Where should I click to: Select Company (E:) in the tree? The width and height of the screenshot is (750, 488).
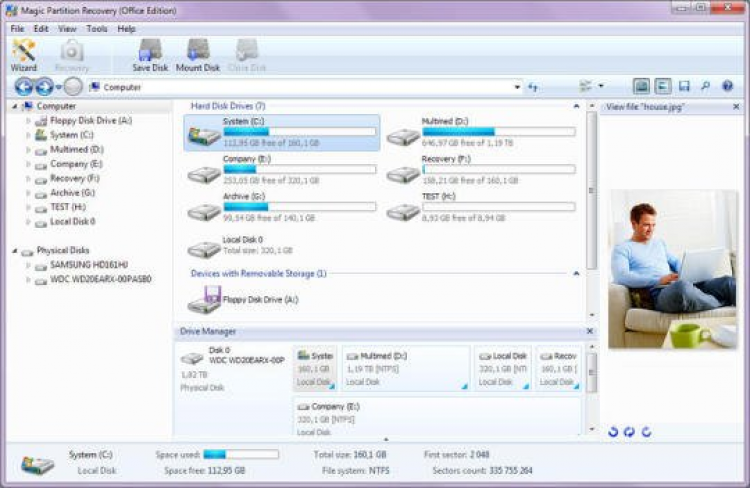coord(76,164)
